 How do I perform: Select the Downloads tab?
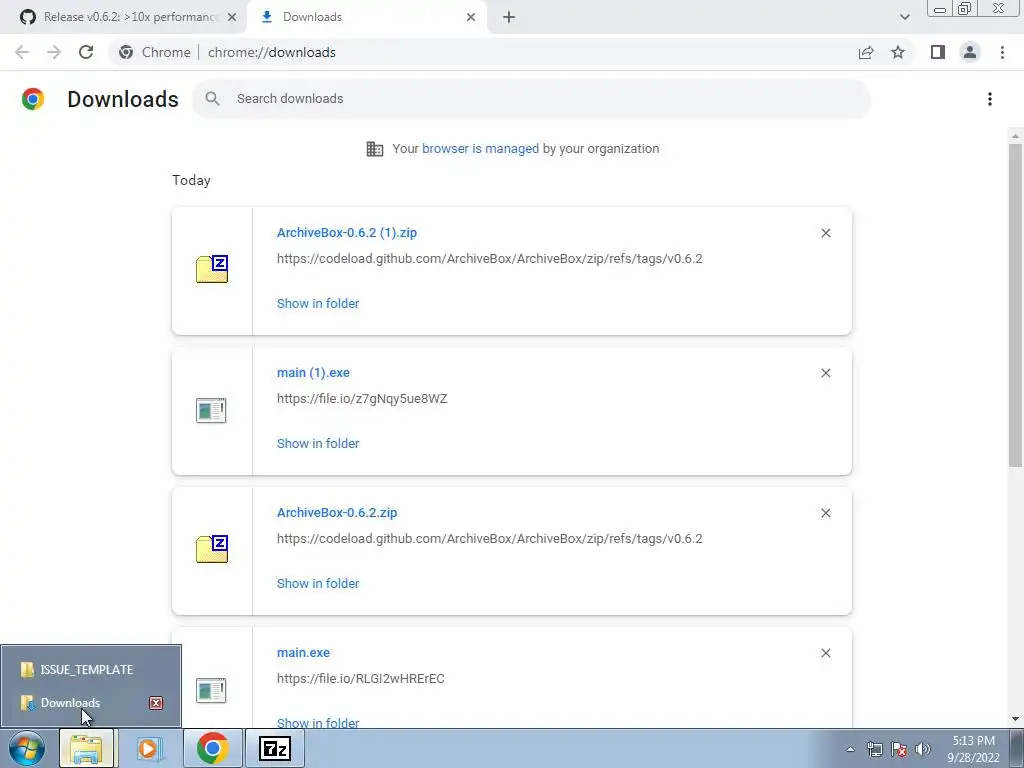[x=366, y=17]
